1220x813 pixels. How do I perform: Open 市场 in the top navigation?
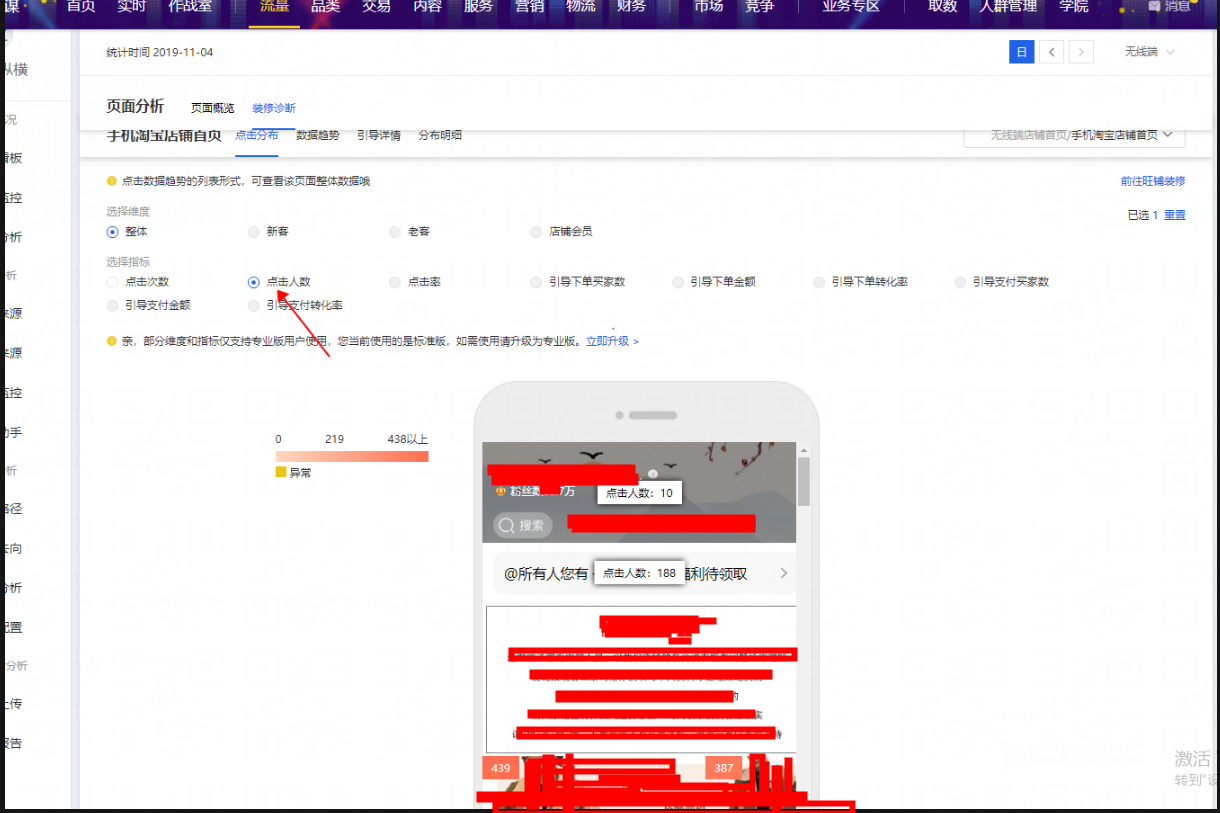[x=708, y=7]
